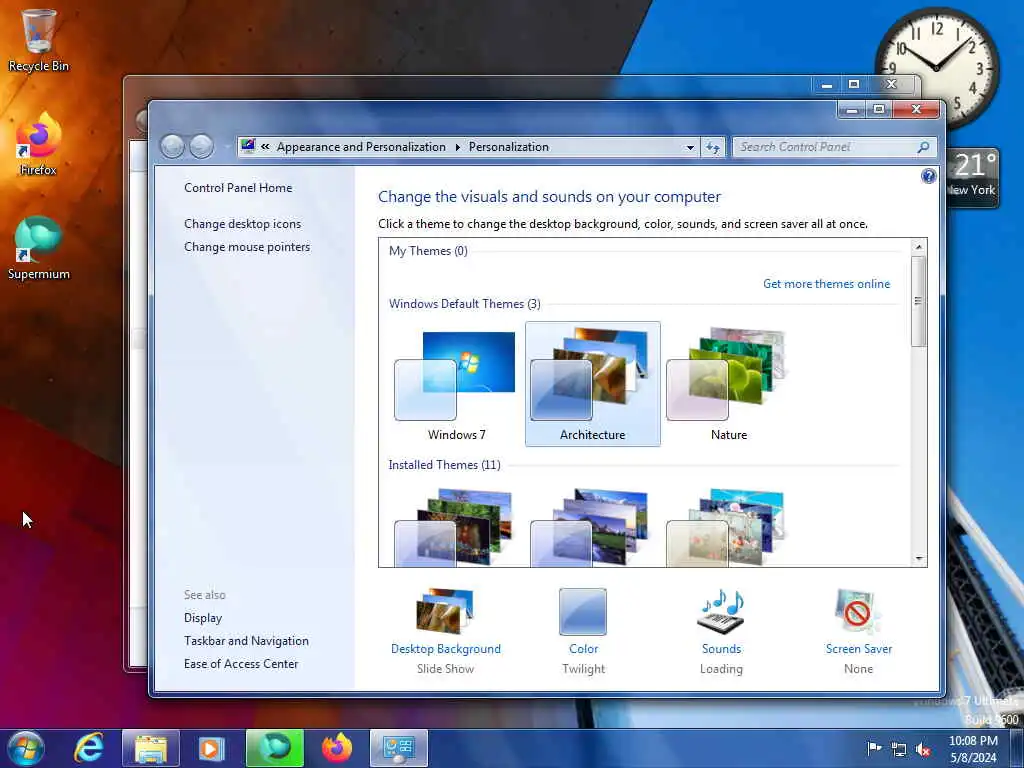Click Get more themes online
The image size is (1024, 768).
826,284
